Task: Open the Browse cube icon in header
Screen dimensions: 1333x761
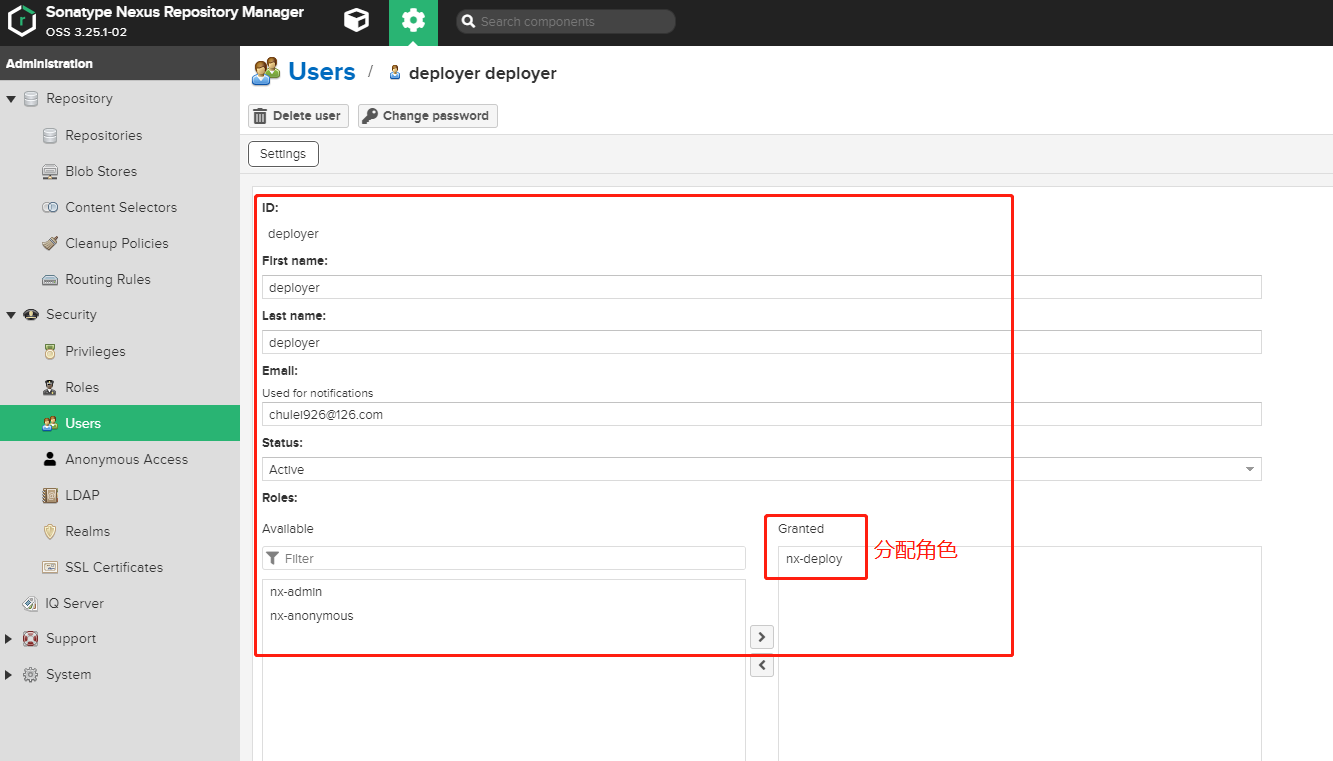Action: tap(355, 21)
